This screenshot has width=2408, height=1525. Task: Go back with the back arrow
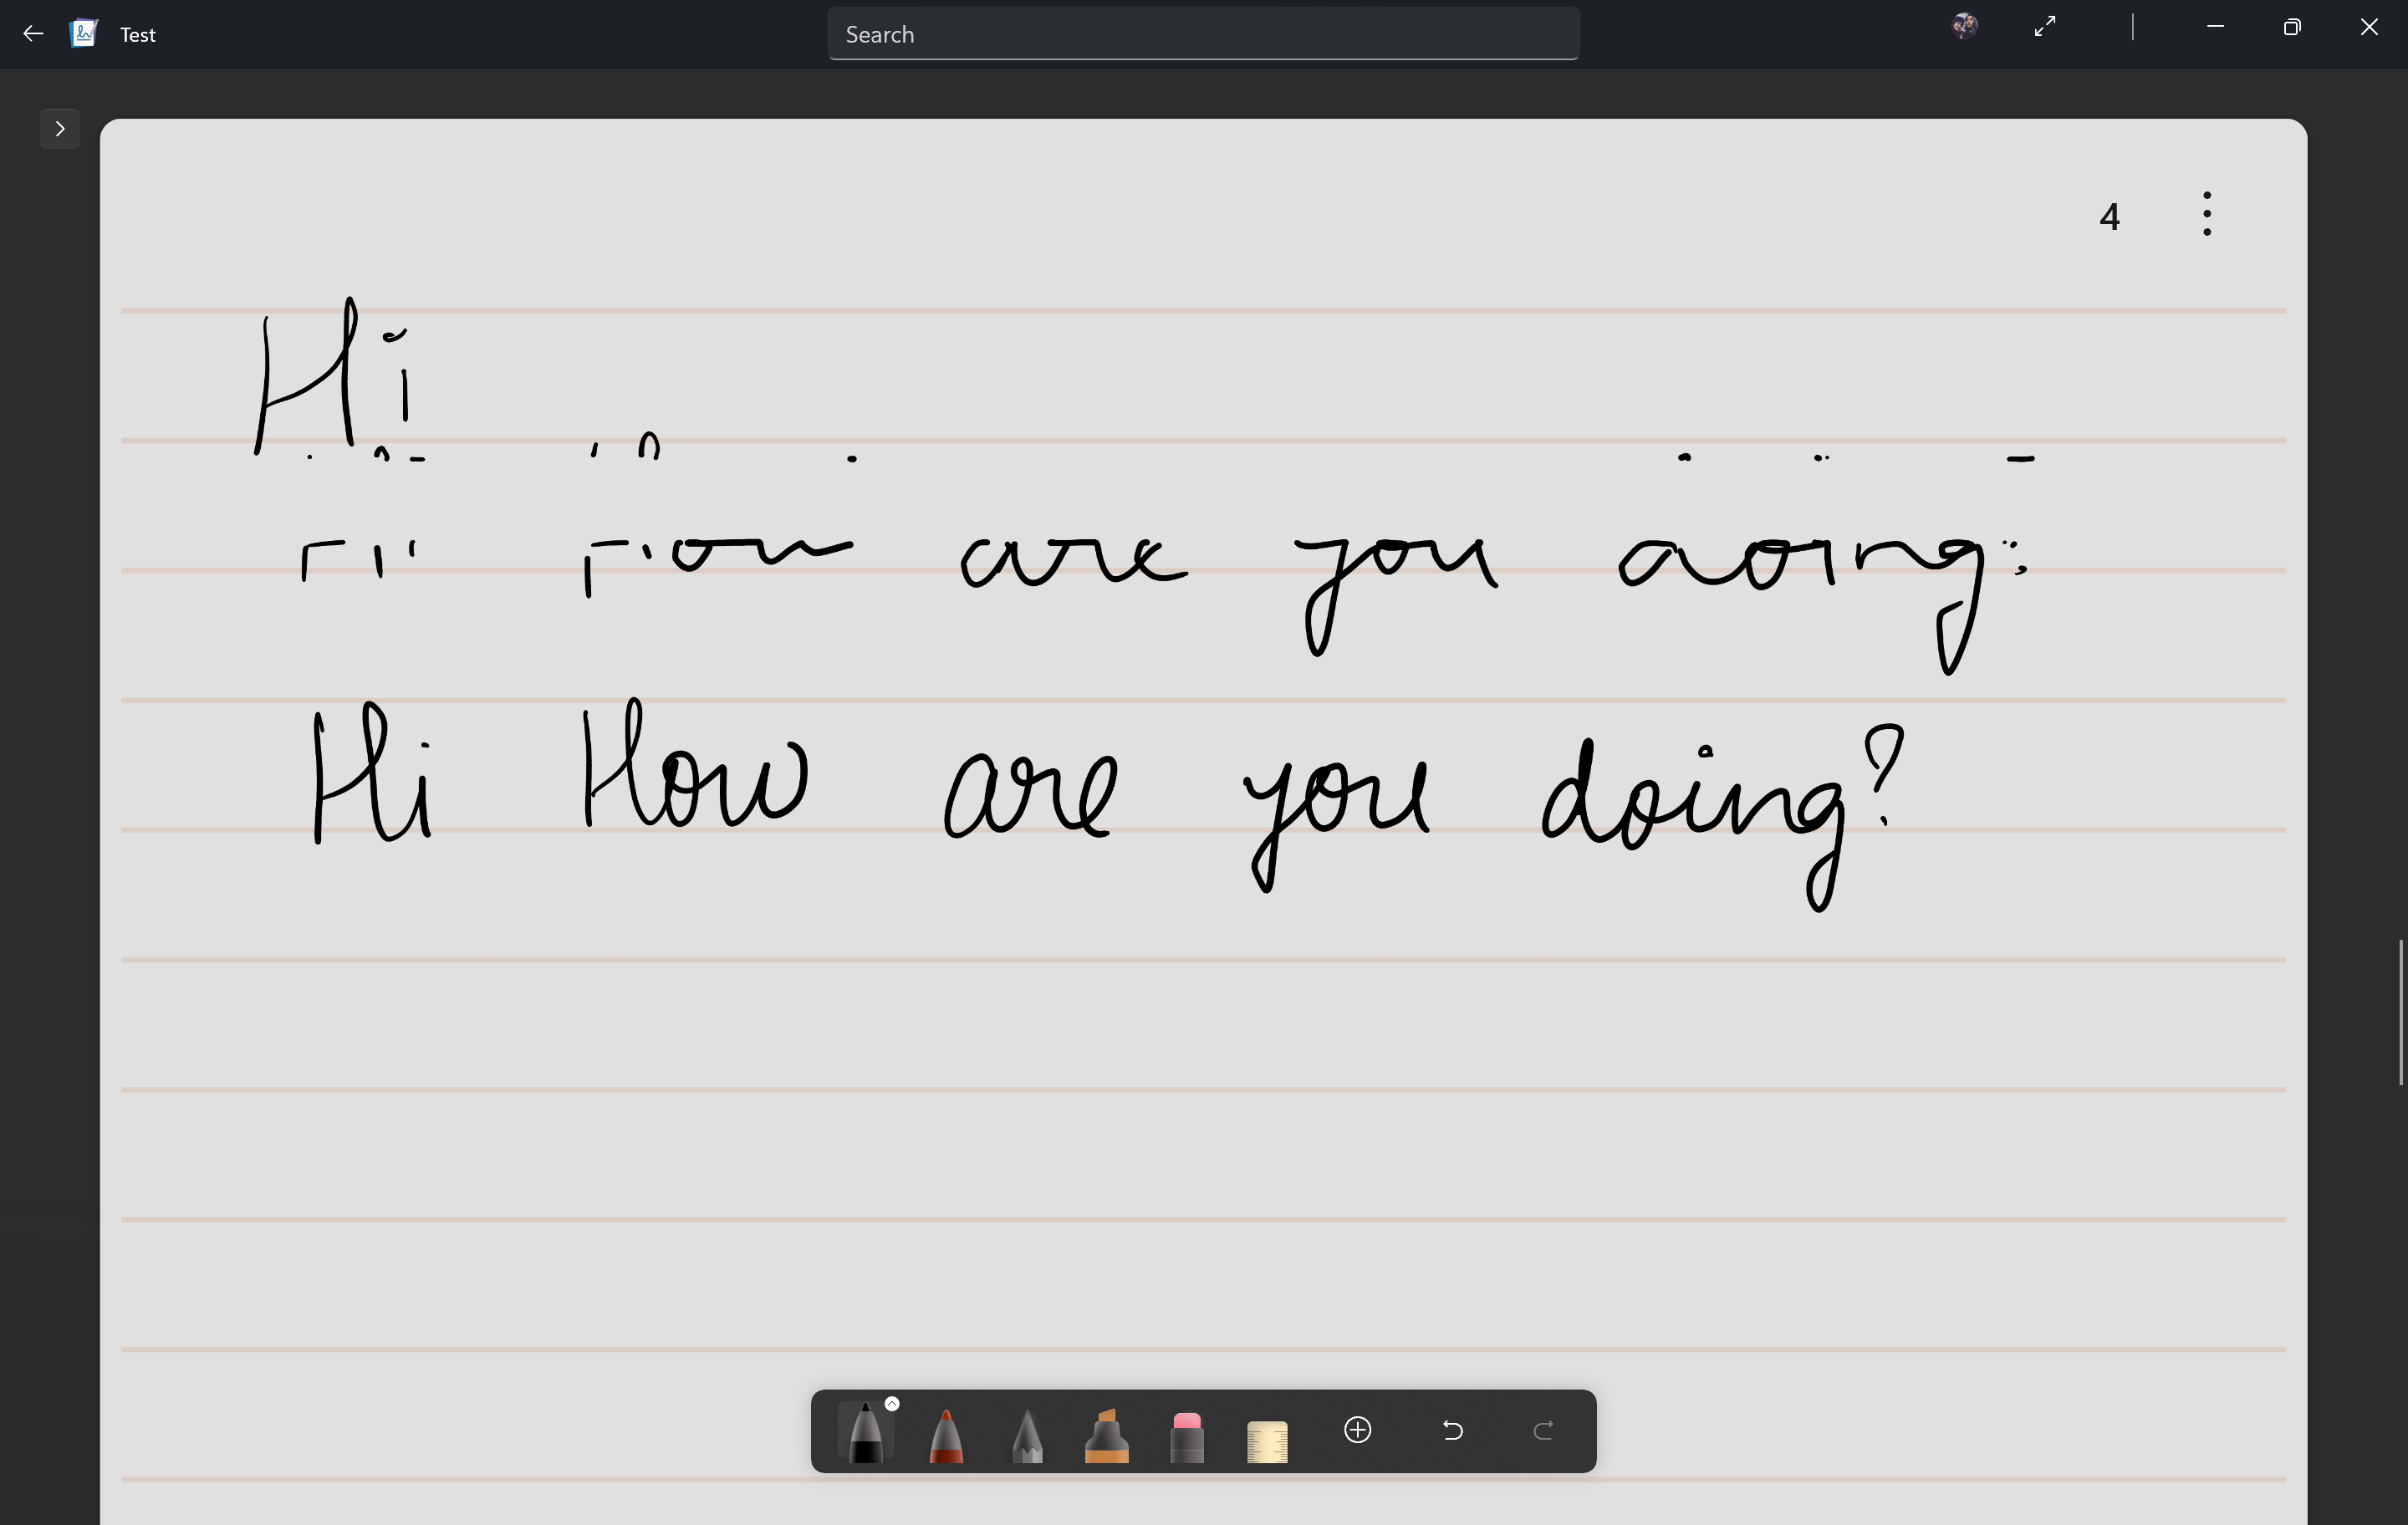[x=33, y=34]
